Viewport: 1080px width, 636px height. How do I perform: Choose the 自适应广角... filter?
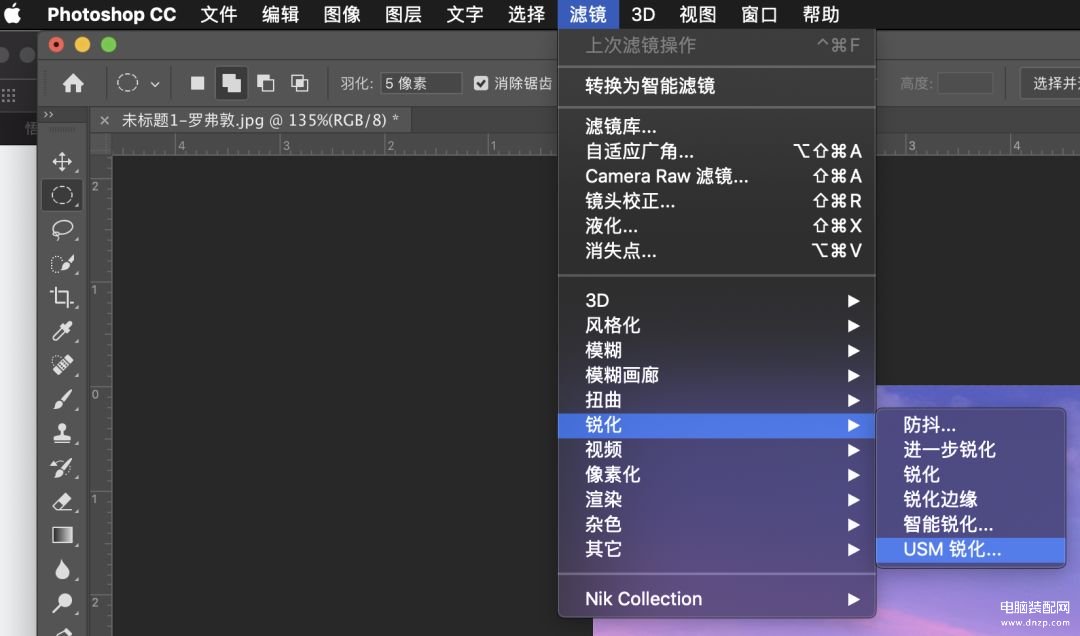click(716, 151)
